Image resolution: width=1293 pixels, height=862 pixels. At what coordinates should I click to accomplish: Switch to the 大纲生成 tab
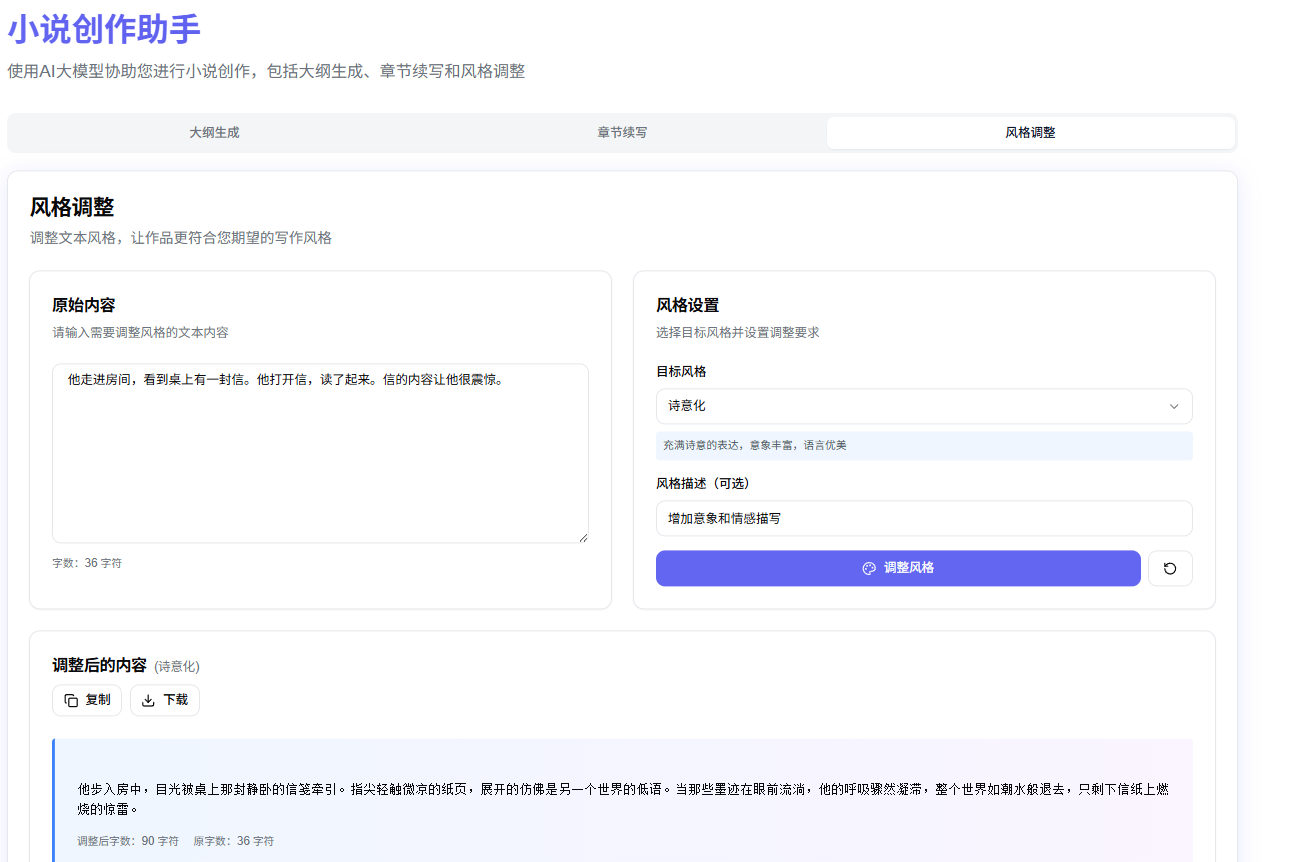tap(213, 132)
